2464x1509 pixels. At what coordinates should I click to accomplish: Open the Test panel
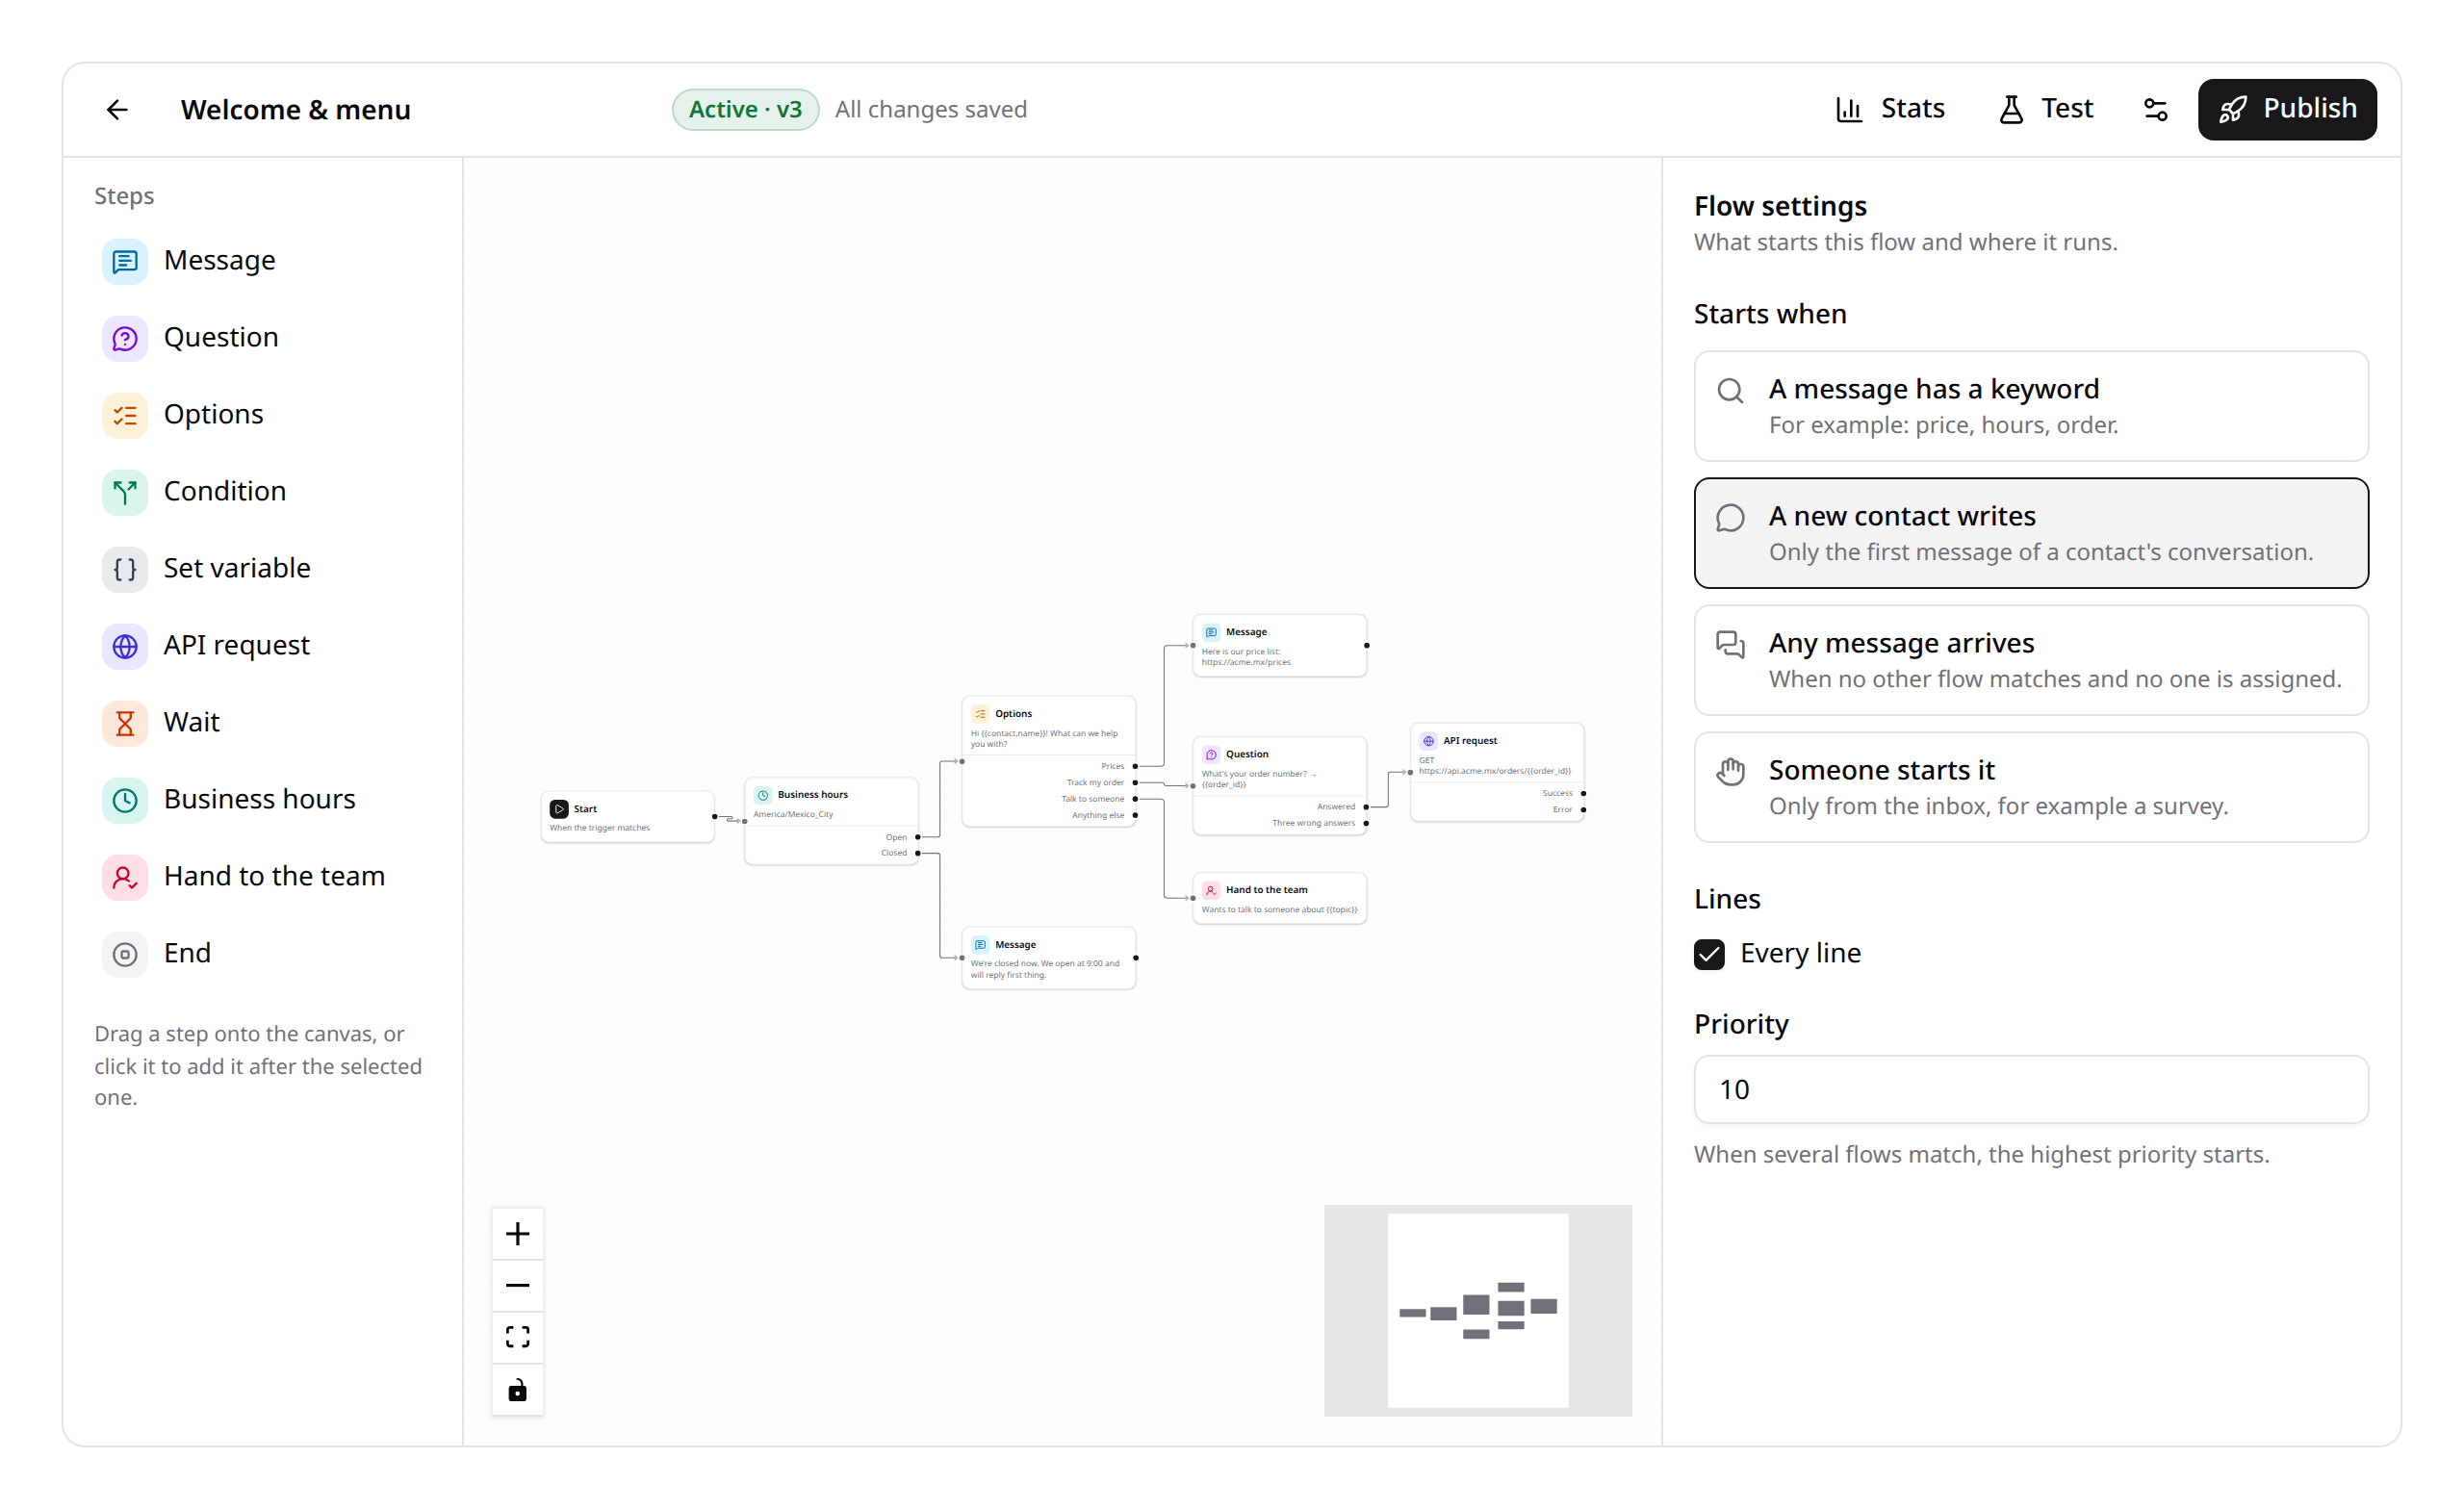coord(2046,109)
